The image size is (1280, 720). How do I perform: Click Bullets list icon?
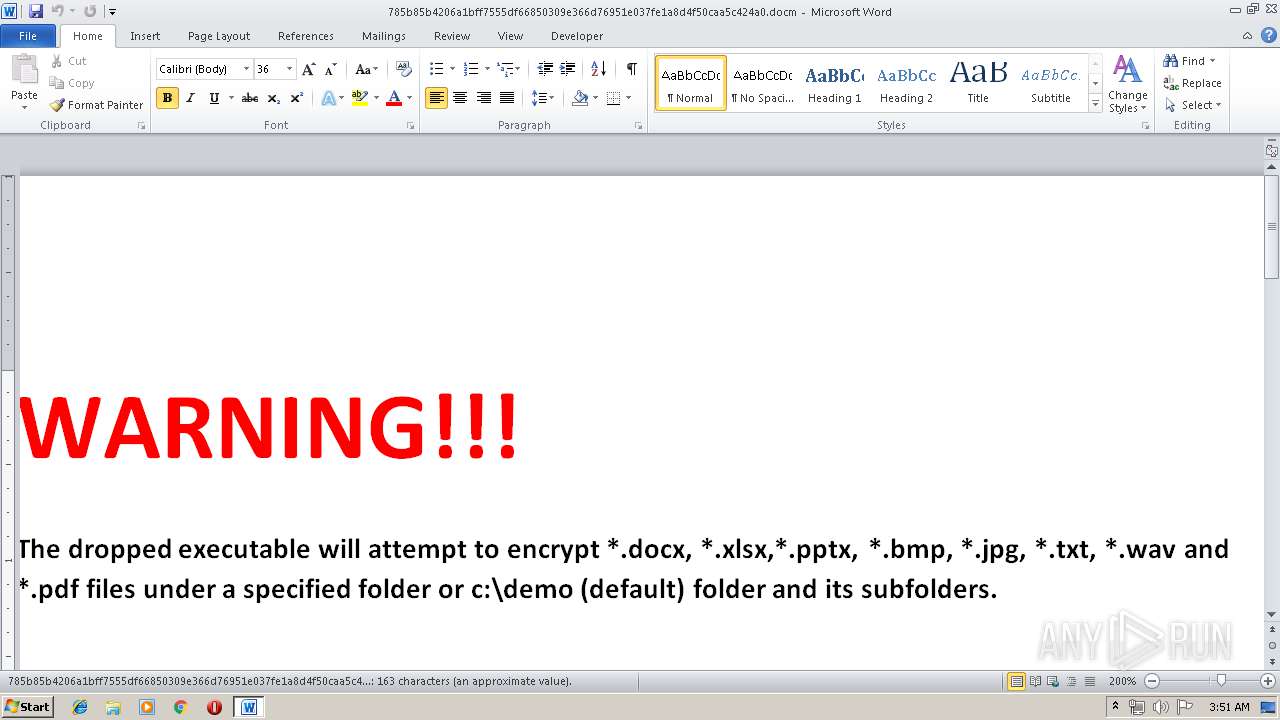(x=436, y=69)
